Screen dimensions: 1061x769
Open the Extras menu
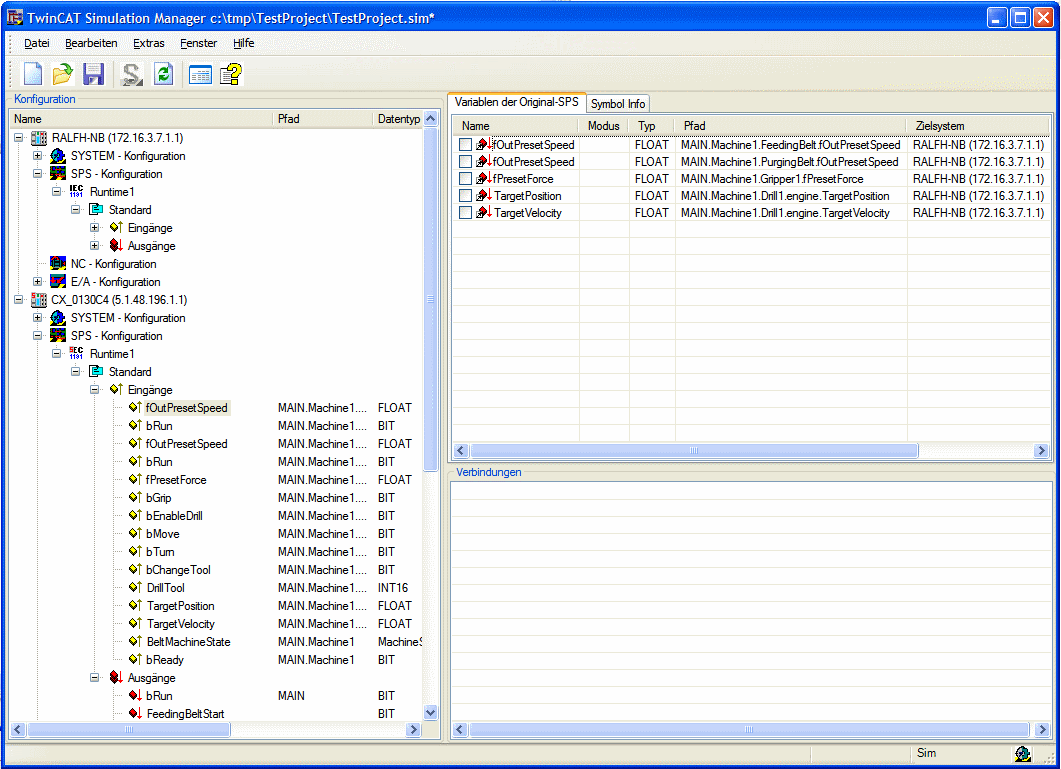tap(148, 43)
